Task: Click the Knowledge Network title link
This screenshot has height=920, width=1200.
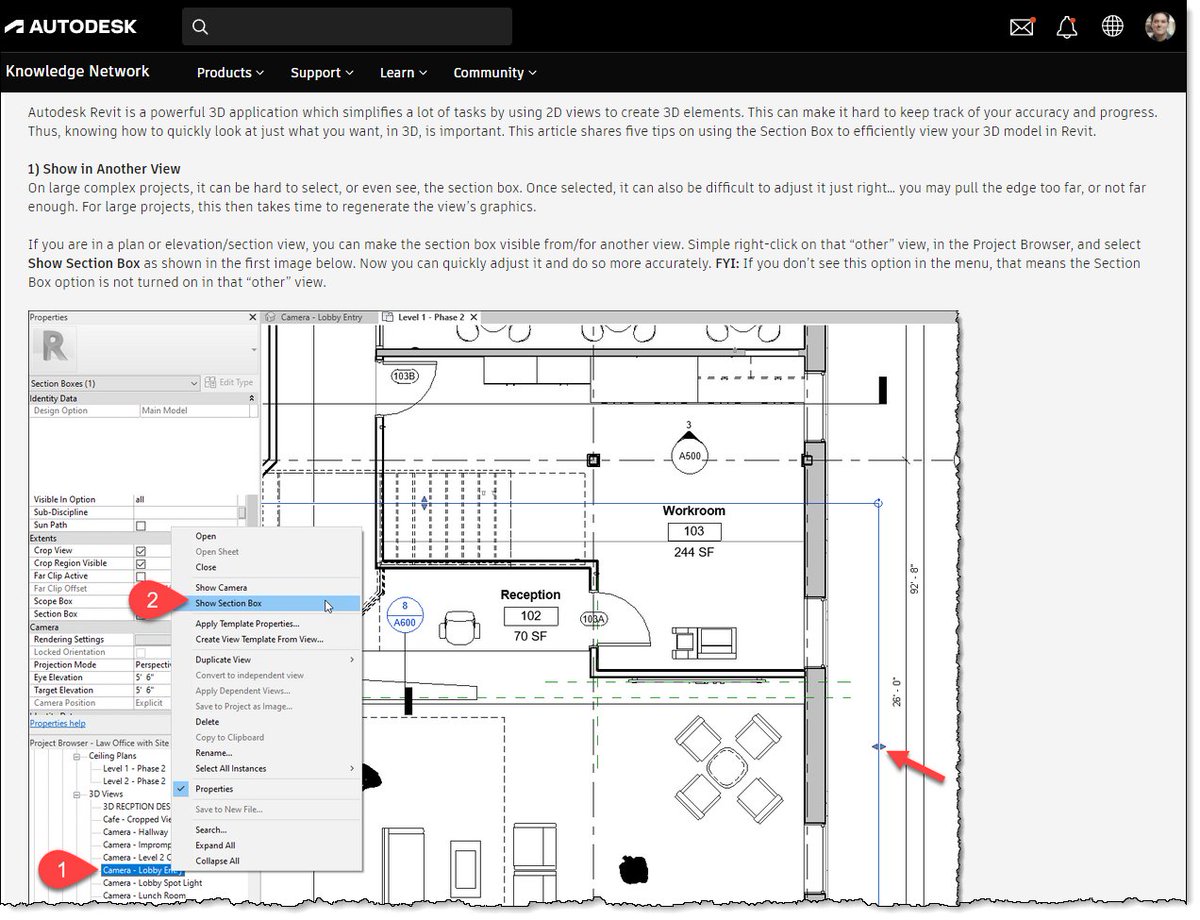Action: tap(77, 71)
